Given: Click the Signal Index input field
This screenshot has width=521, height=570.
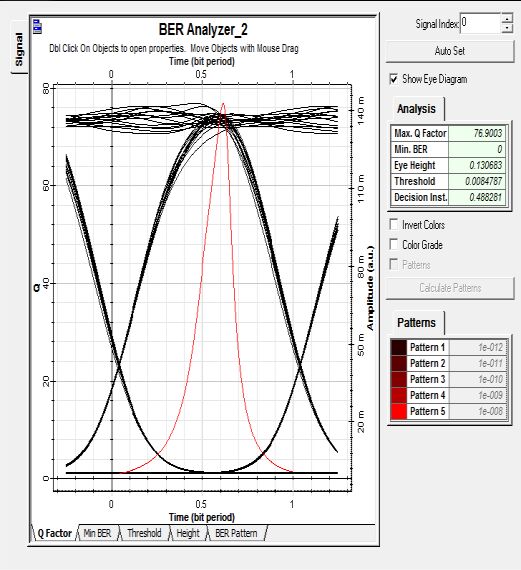Looking at the screenshot, I should 481,23.
